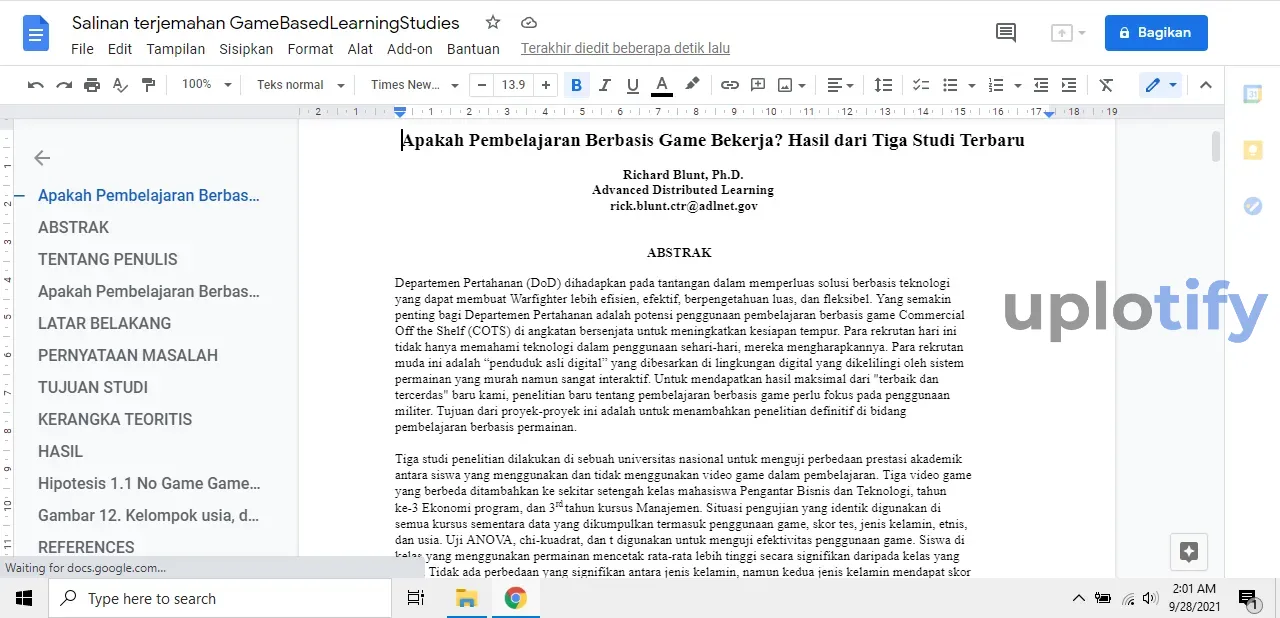Image resolution: width=1280 pixels, height=618 pixels.
Task: Open last edit history link
Action: [625, 48]
